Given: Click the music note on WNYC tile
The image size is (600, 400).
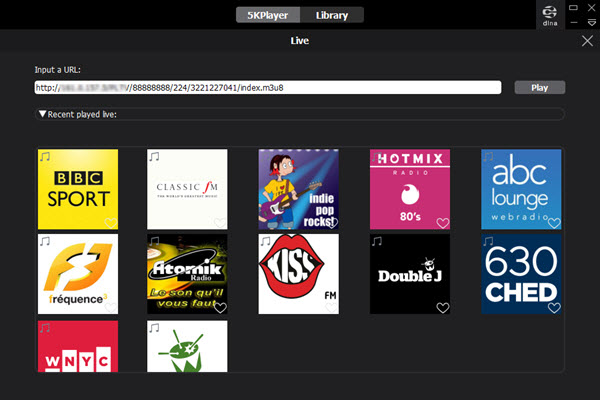Looking at the screenshot, I should tap(45, 328).
